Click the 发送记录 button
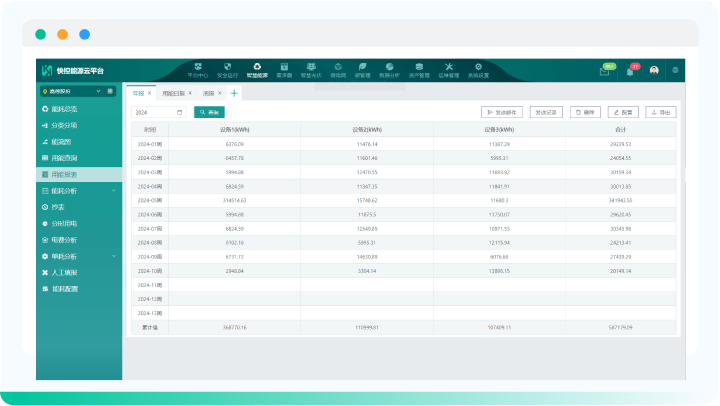Image resolution: width=720 pixels, height=406 pixels. pos(546,112)
